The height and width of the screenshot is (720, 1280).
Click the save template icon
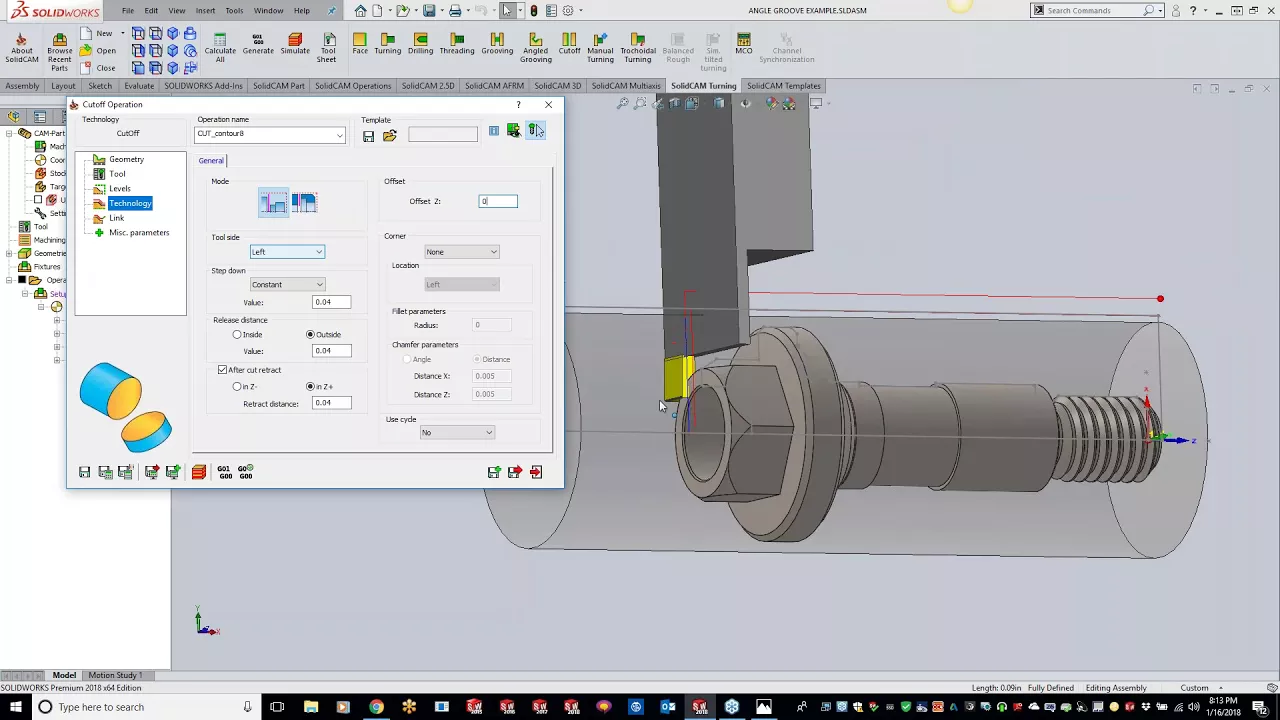pyautogui.click(x=368, y=136)
